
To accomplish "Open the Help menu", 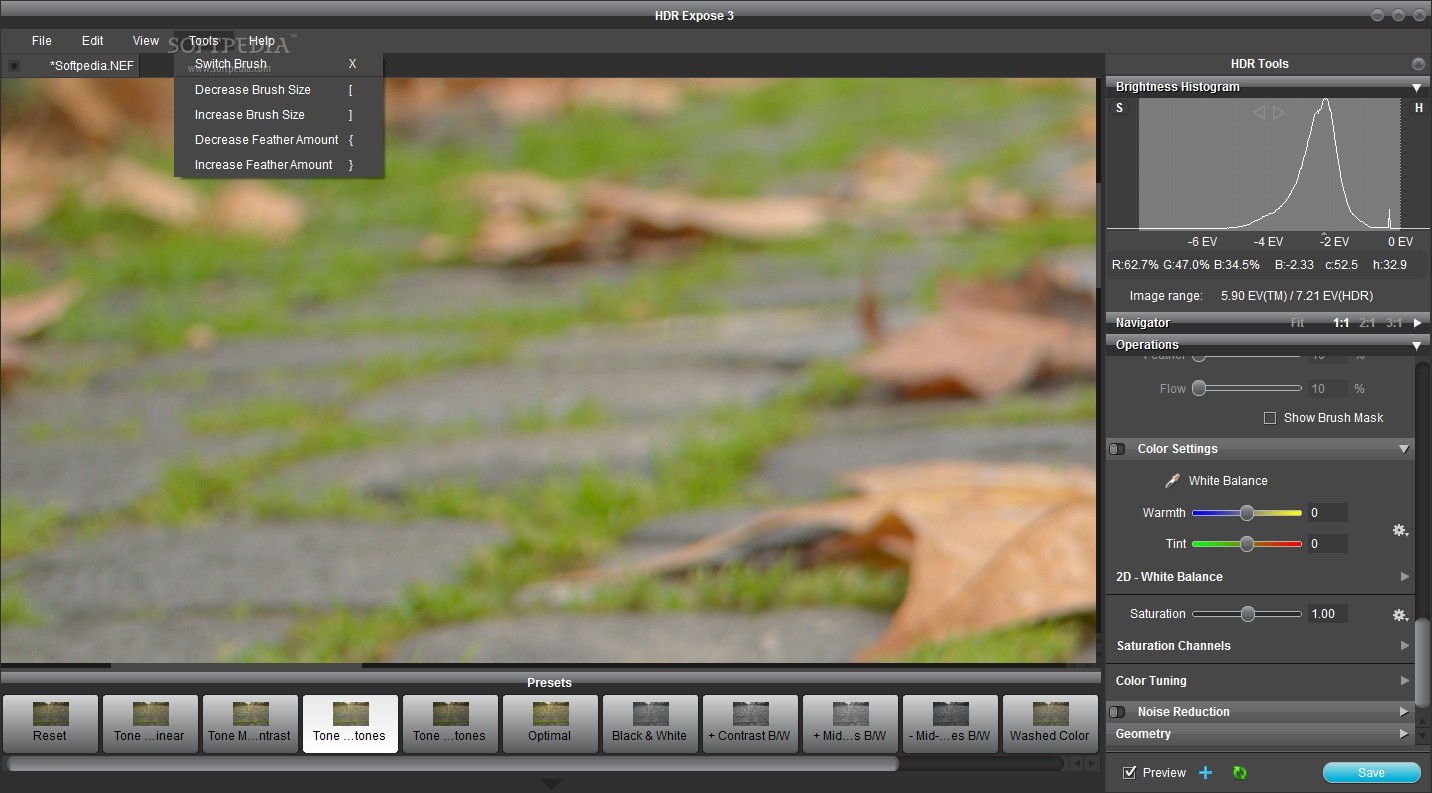I will [262, 41].
